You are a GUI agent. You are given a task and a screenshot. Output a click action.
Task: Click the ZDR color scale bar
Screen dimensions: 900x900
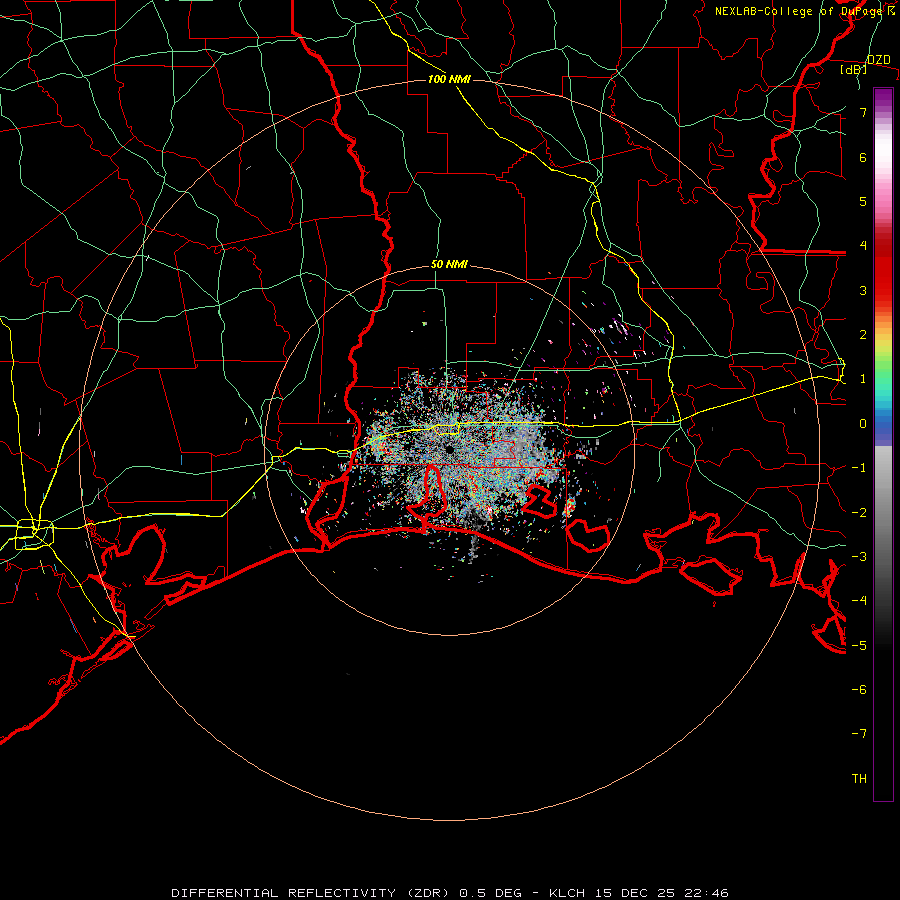(x=883, y=444)
